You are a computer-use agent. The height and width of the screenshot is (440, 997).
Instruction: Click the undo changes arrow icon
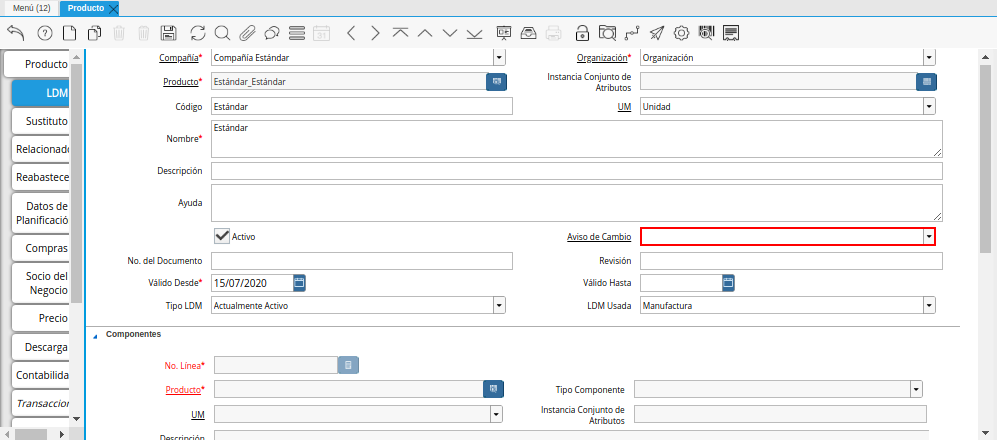click(x=16, y=33)
